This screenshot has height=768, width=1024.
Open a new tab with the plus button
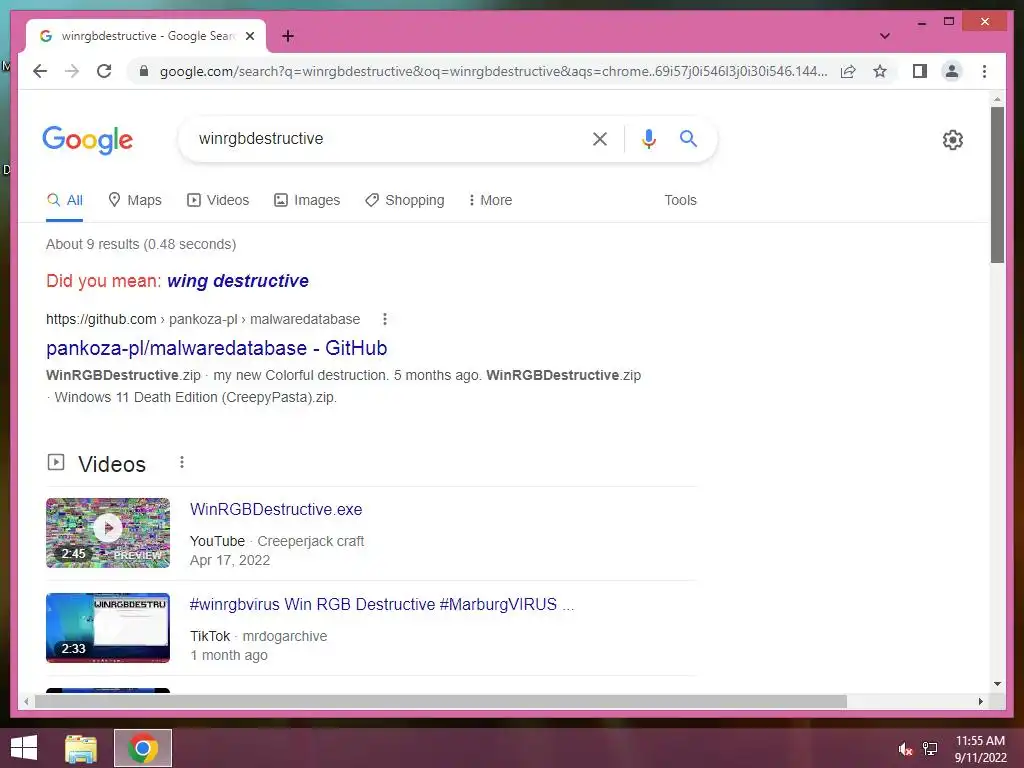pyautogui.click(x=288, y=36)
